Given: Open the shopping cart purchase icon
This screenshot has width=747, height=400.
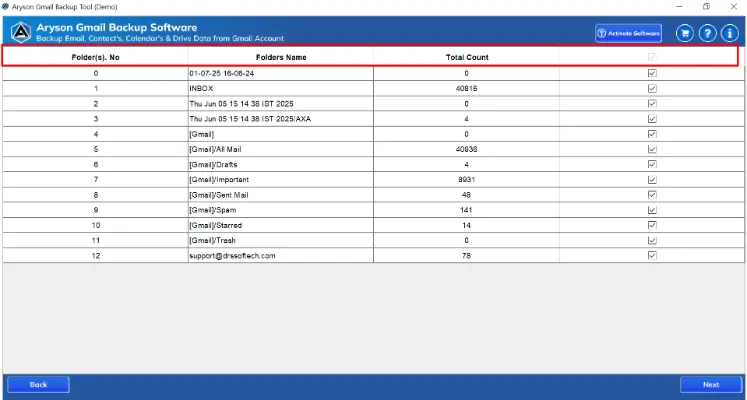Looking at the screenshot, I should pyautogui.click(x=685, y=33).
